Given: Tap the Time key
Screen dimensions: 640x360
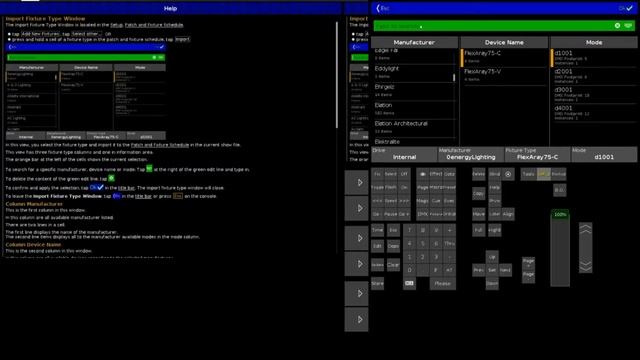Looking at the screenshot, I should [378, 230].
